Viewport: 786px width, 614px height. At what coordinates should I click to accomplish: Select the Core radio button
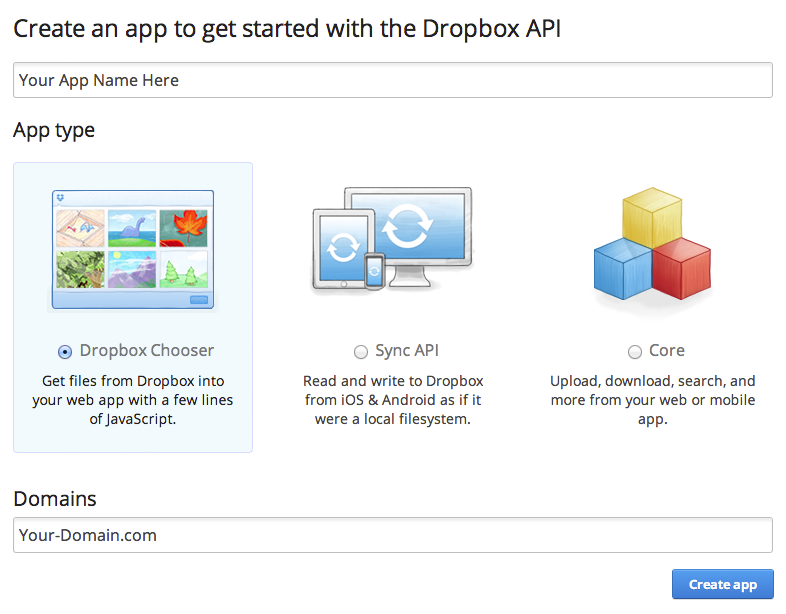pyautogui.click(x=635, y=352)
